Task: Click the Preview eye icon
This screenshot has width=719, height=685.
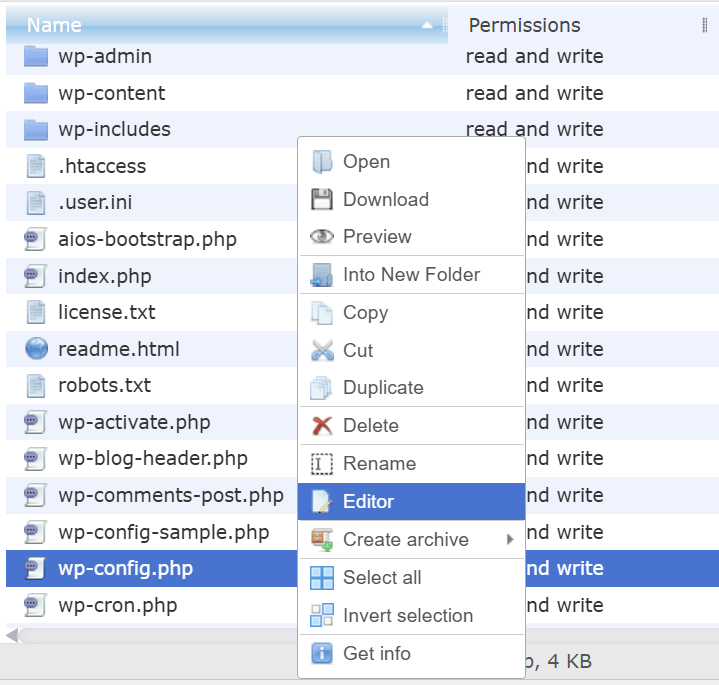Action: pyautogui.click(x=322, y=237)
